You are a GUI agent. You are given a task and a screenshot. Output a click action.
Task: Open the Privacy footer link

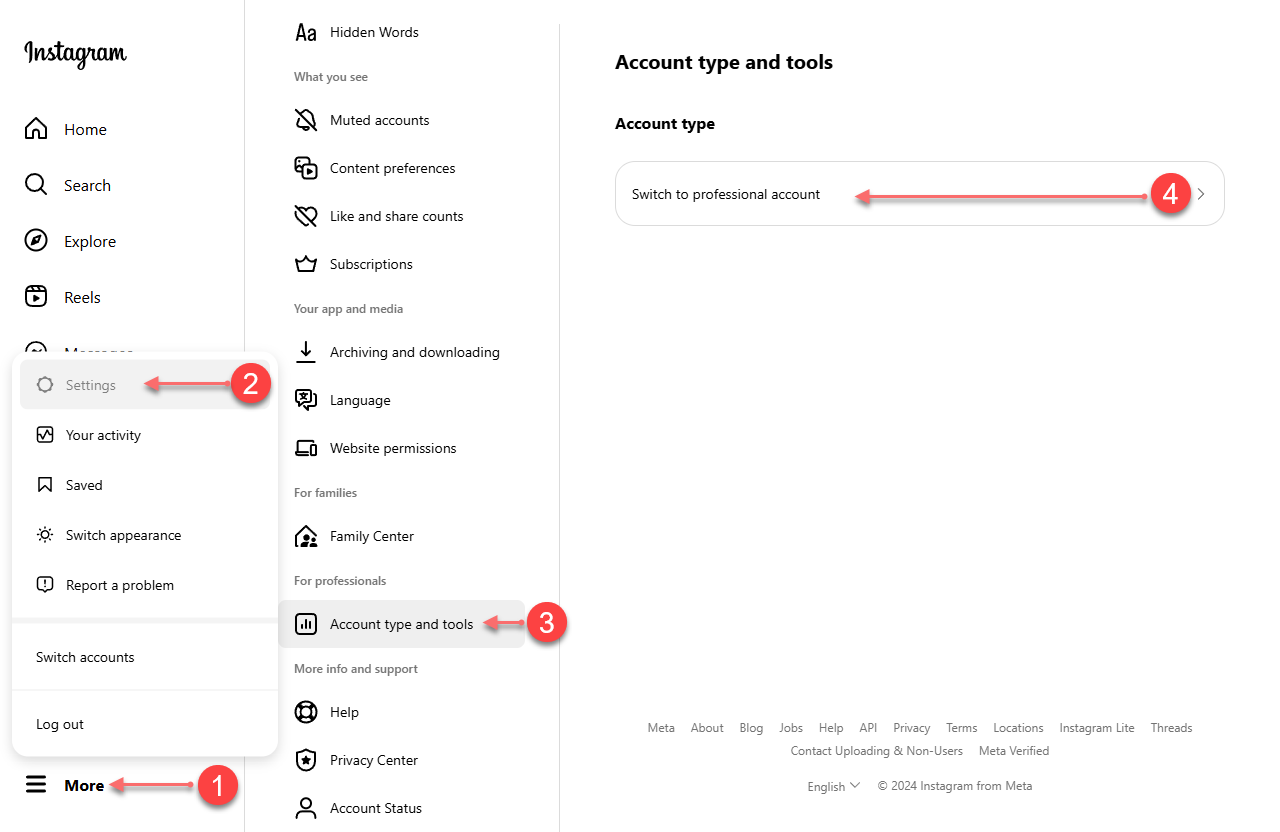click(912, 728)
